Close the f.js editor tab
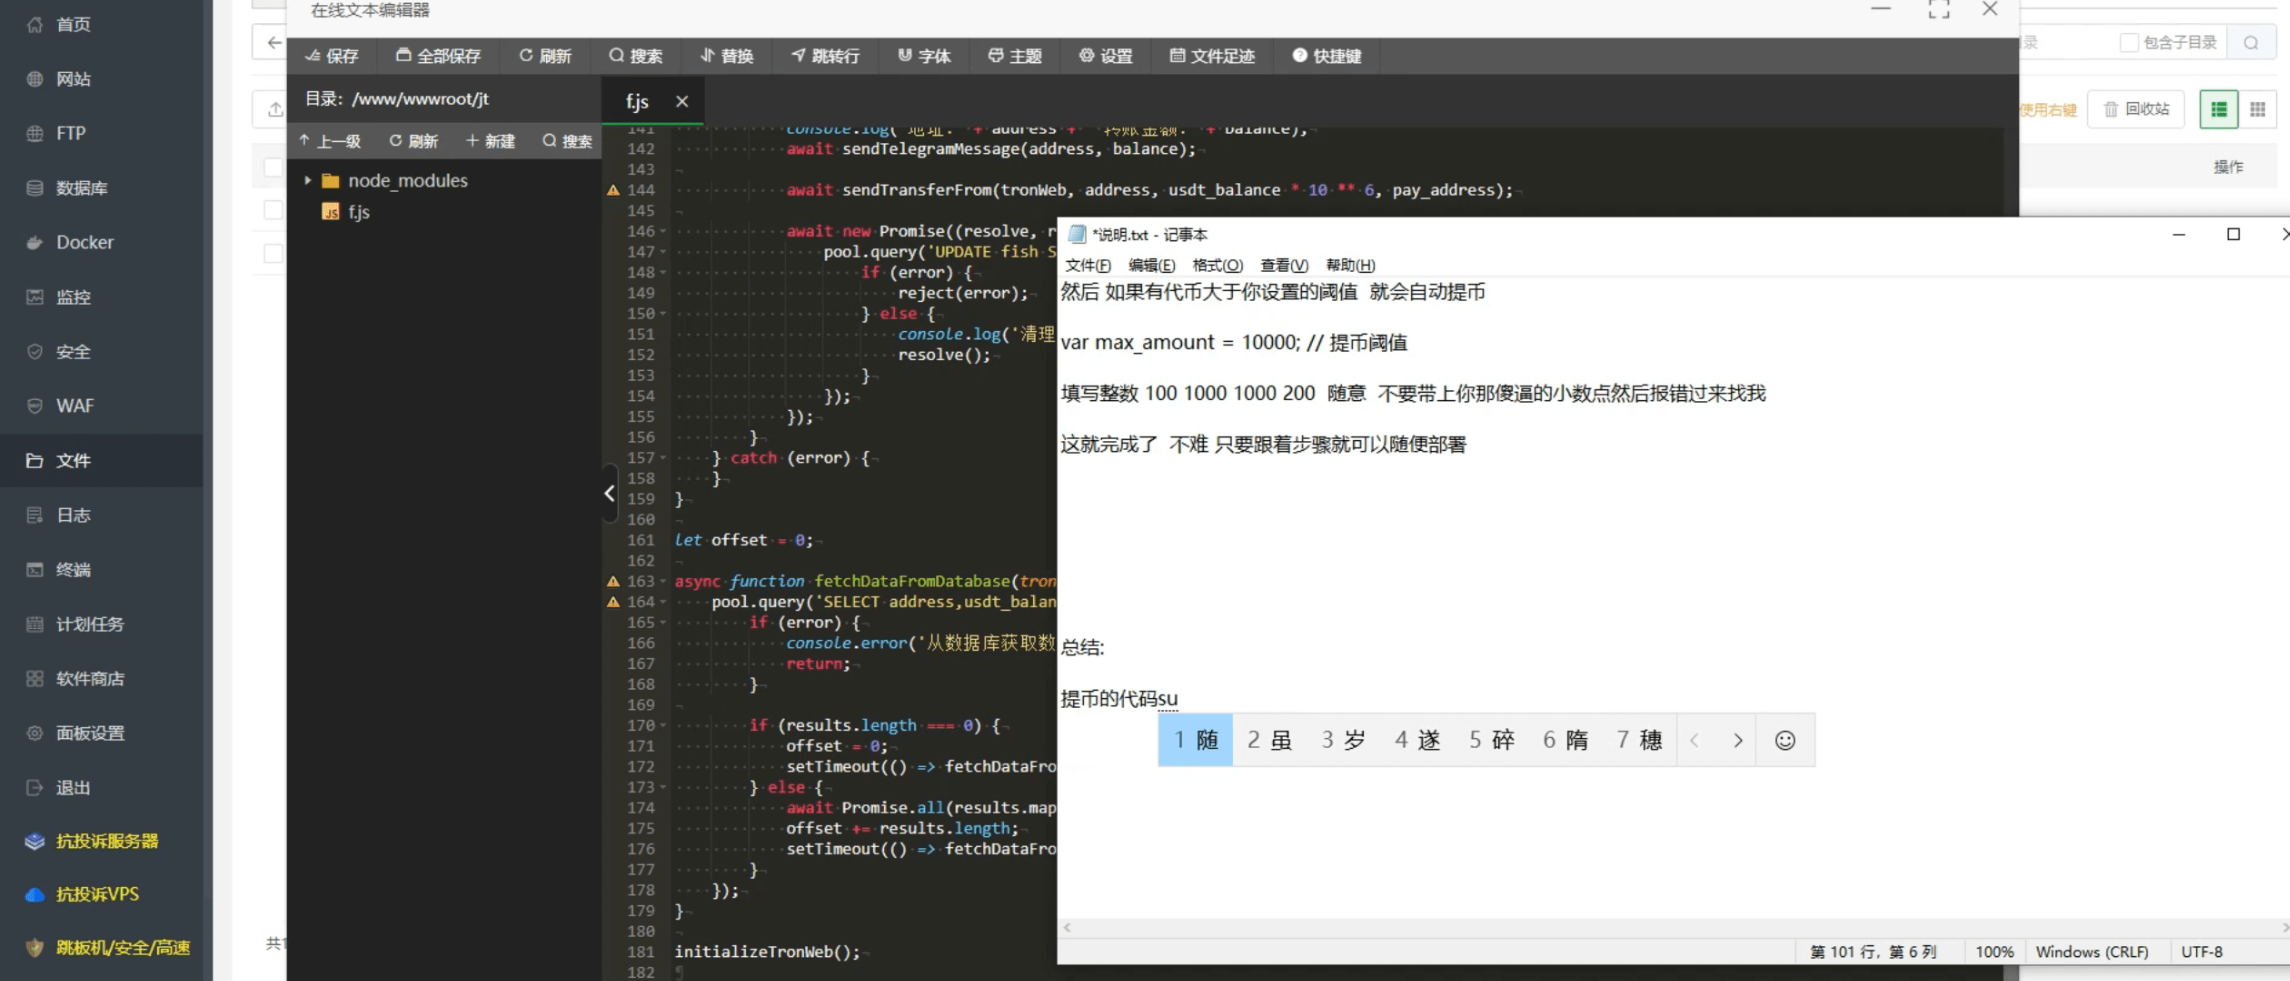 [x=682, y=101]
